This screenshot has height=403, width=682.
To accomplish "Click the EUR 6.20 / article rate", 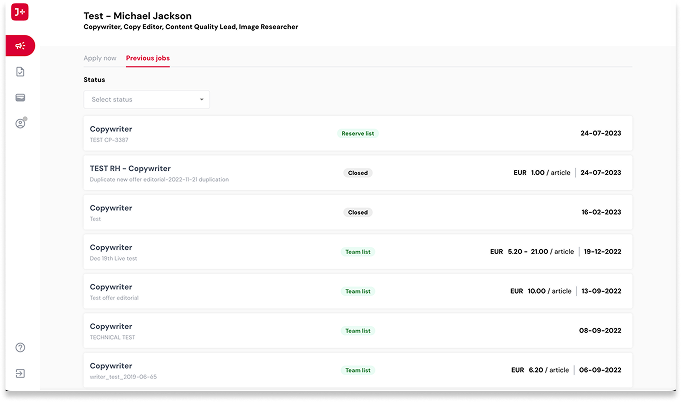I will tap(540, 370).
